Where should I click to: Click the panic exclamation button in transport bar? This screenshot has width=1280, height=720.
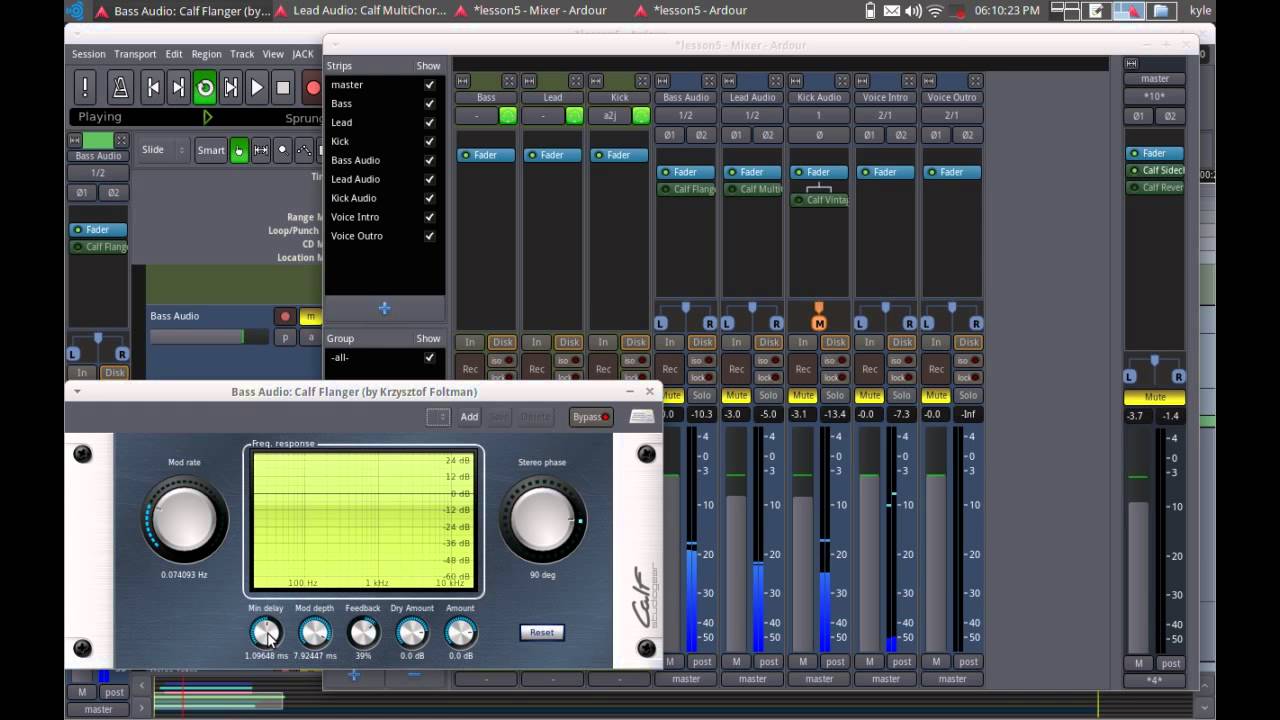[85, 88]
